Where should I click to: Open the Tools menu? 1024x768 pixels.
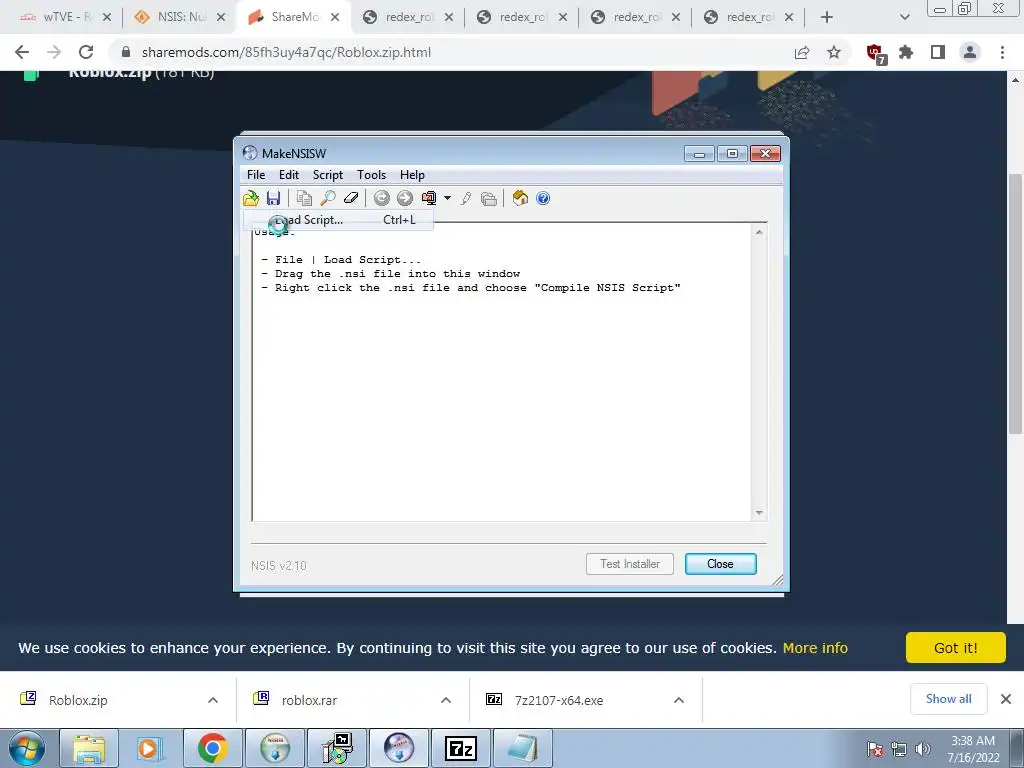(371, 174)
